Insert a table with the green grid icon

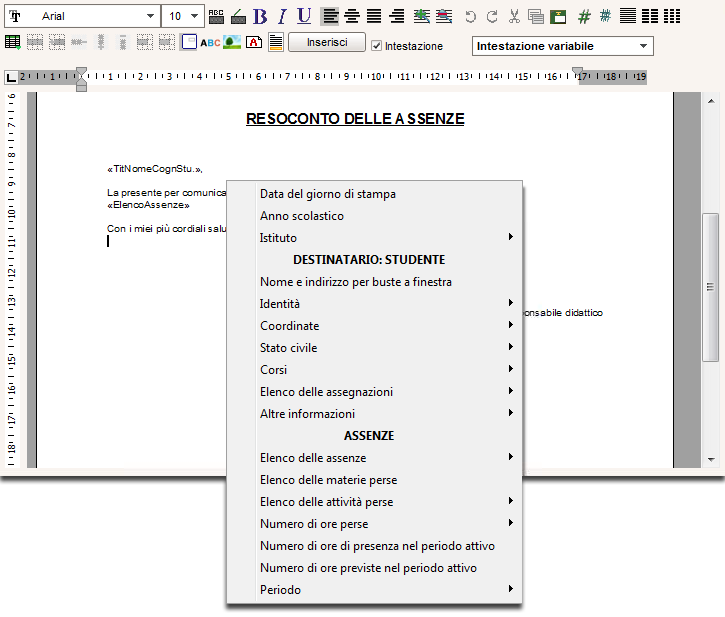(x=12, y=42)
